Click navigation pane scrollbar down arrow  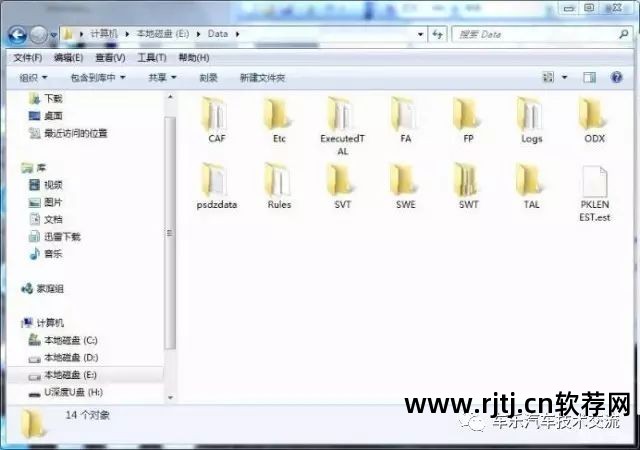click(170, 397)
